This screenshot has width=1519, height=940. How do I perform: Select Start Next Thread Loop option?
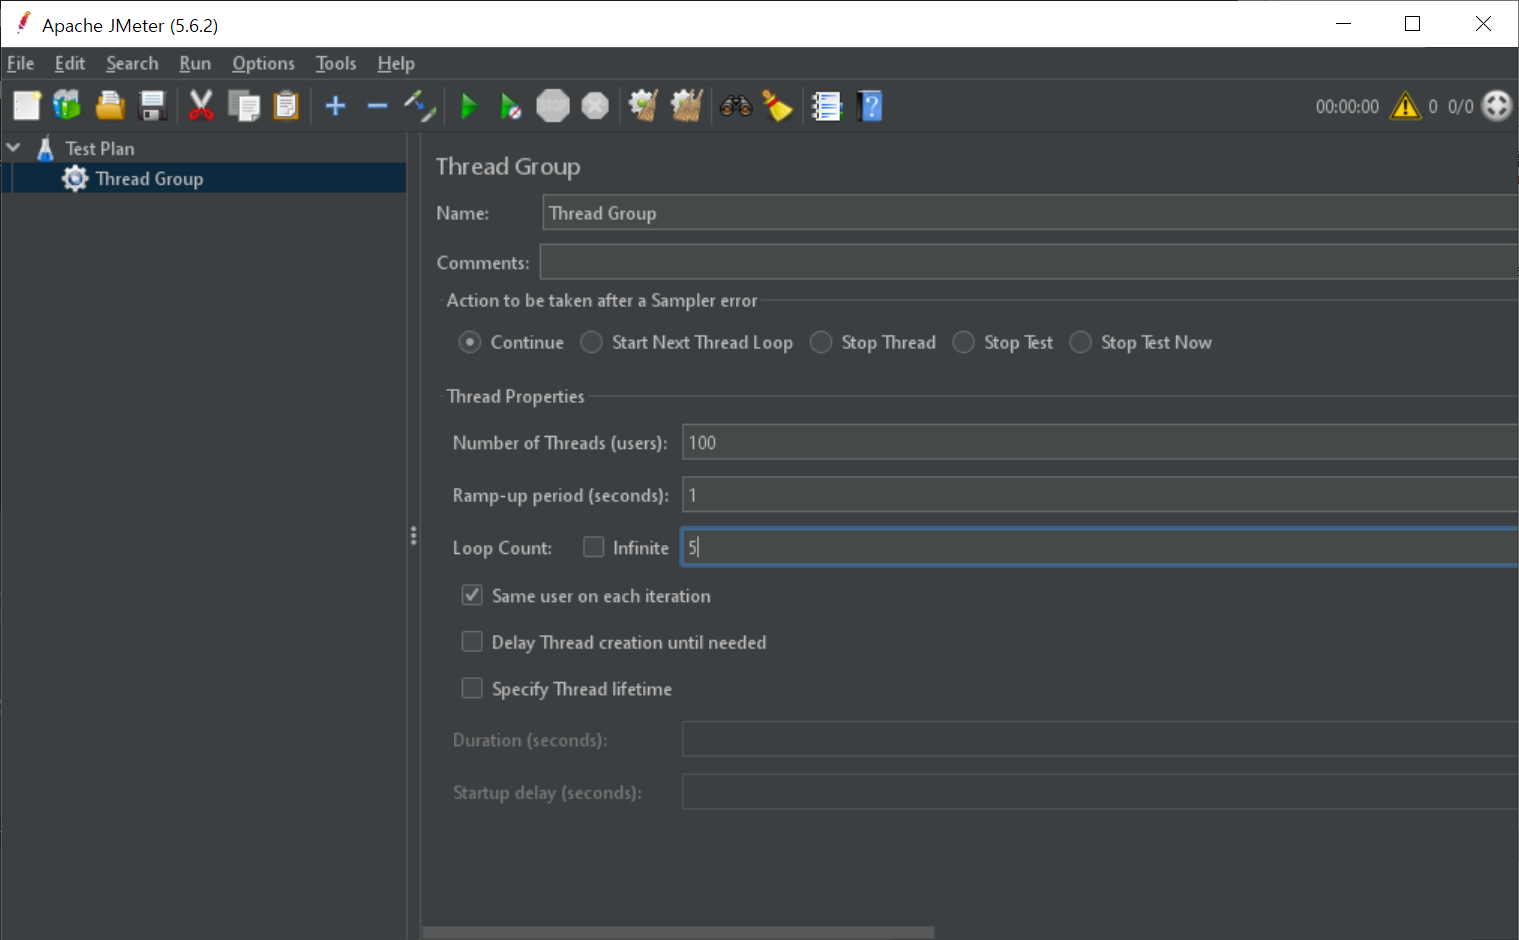[x=591, y=342]
